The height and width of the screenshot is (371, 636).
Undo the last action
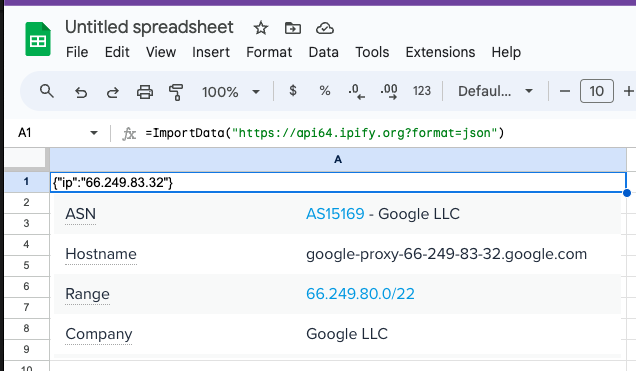[x=81, y=92]
